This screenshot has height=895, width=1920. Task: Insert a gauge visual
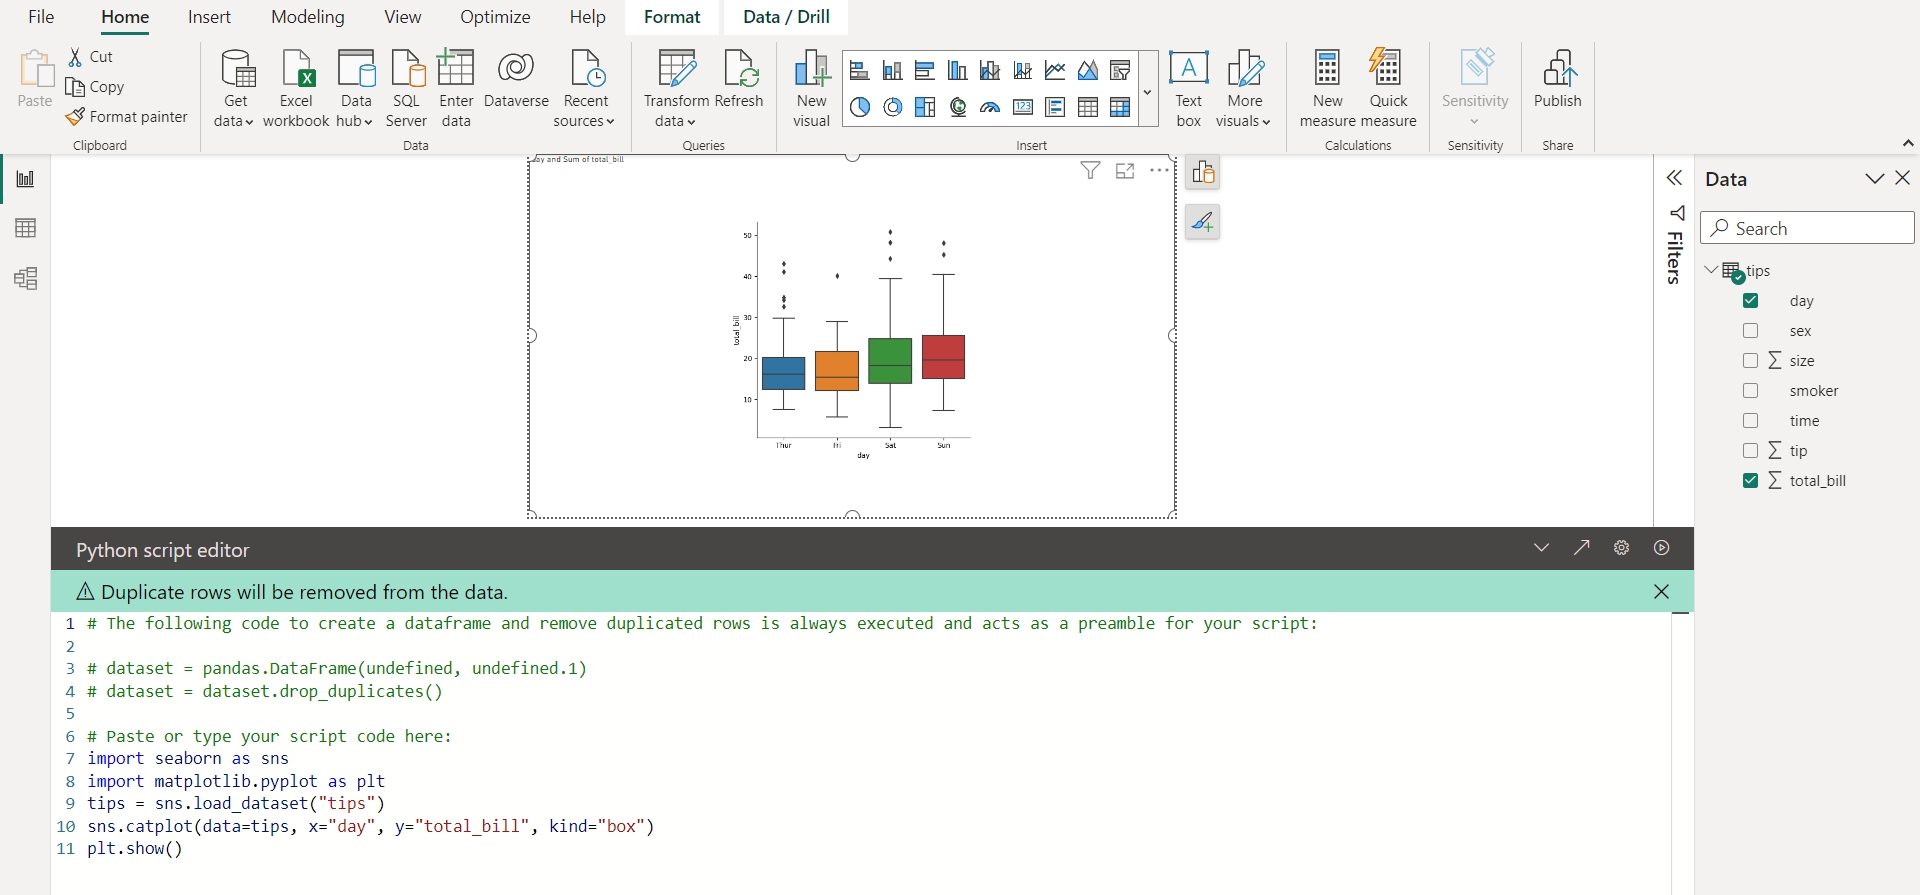click(x=990, y=107)
